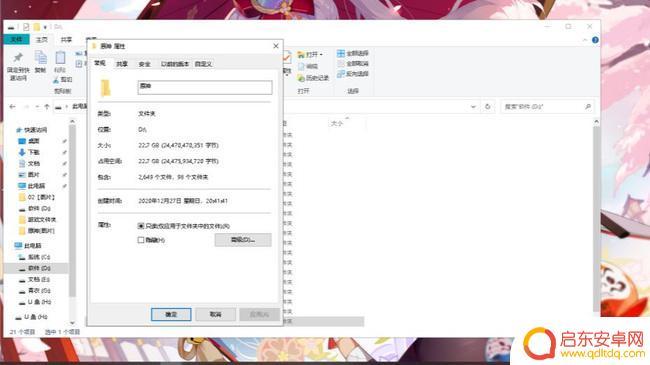
Task: Switch to Customize (自定义) tab in dialog
Action: coord(204,64)
